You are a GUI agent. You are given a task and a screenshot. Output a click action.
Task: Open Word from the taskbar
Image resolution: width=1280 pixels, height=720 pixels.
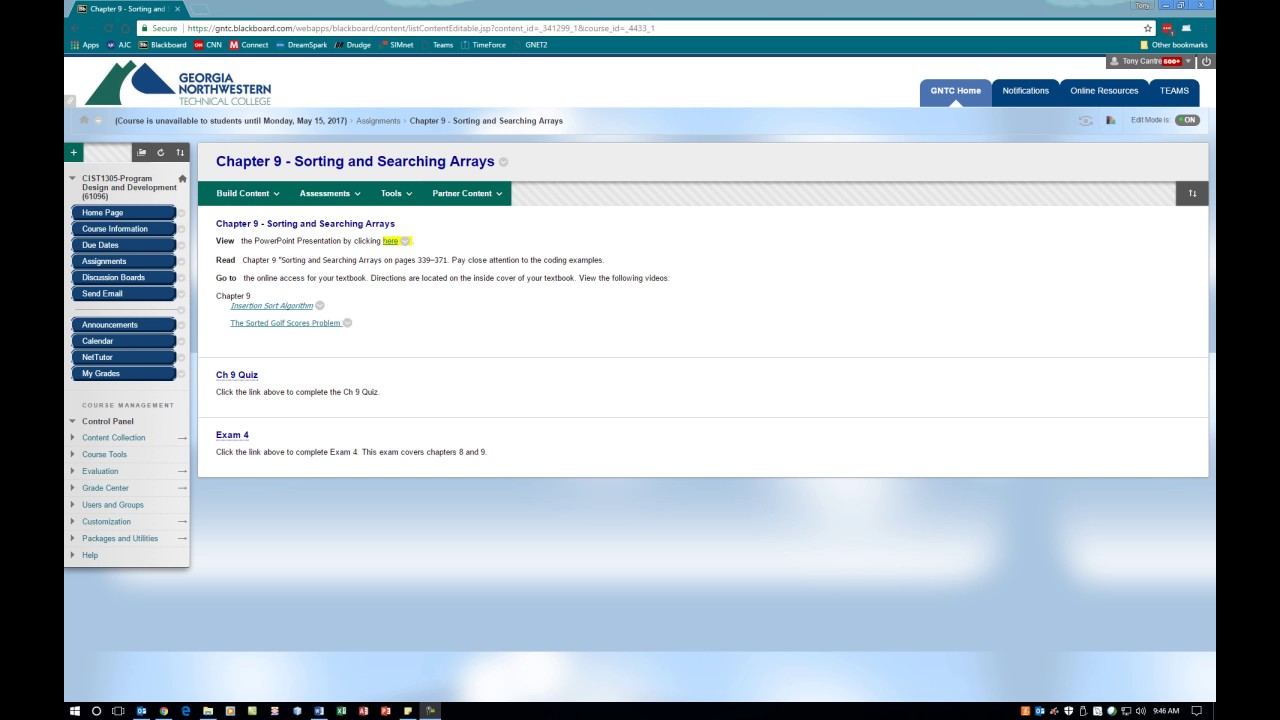pyautogui.click(x=319, y=711)
